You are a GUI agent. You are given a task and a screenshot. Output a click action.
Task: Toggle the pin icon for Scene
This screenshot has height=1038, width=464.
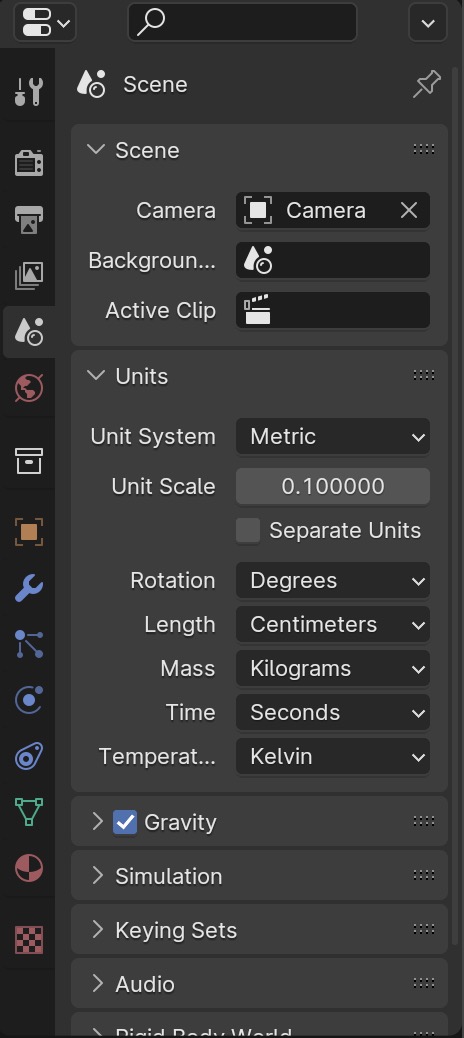click(427, 85)
